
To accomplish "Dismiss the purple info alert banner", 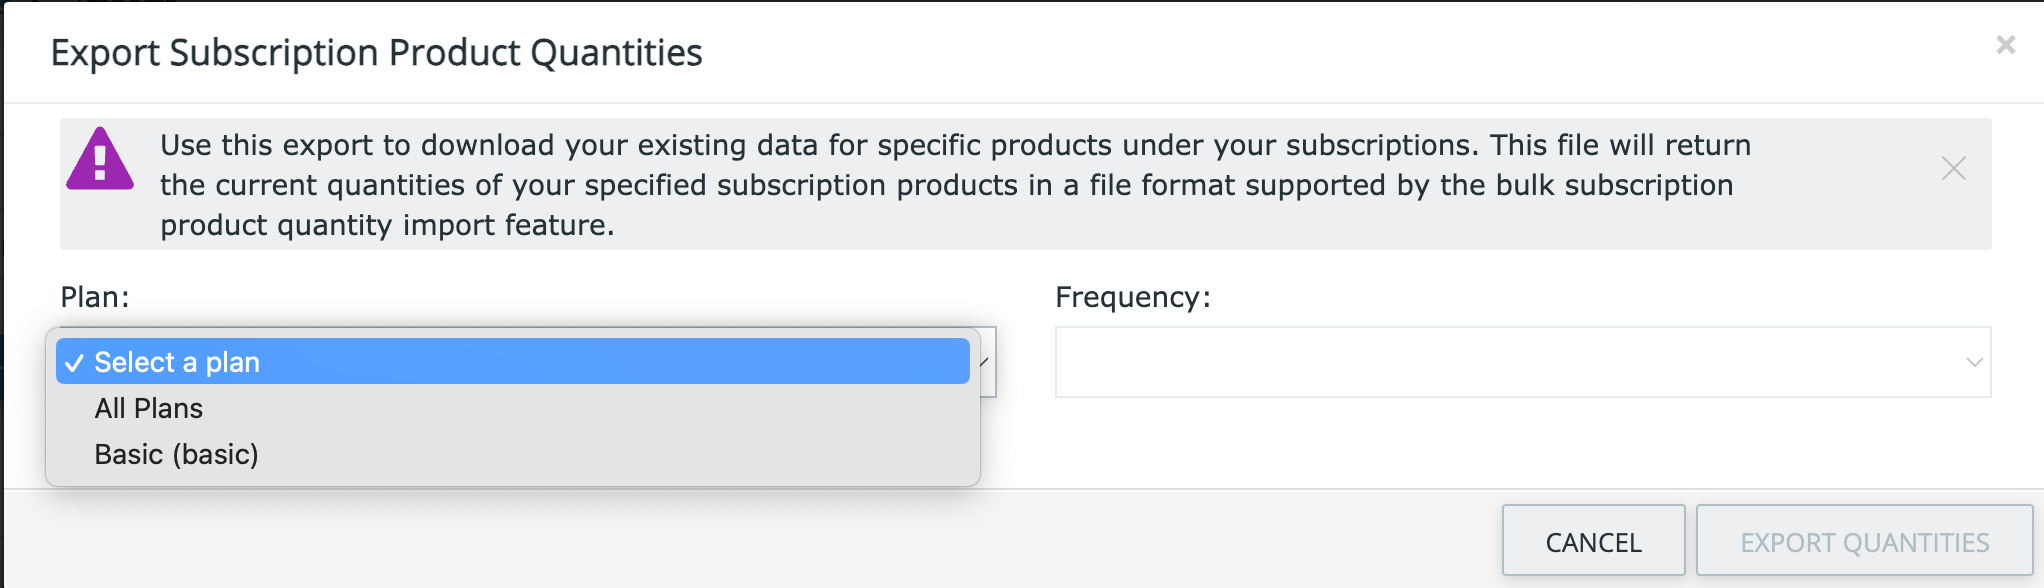I will (1953, 168).
